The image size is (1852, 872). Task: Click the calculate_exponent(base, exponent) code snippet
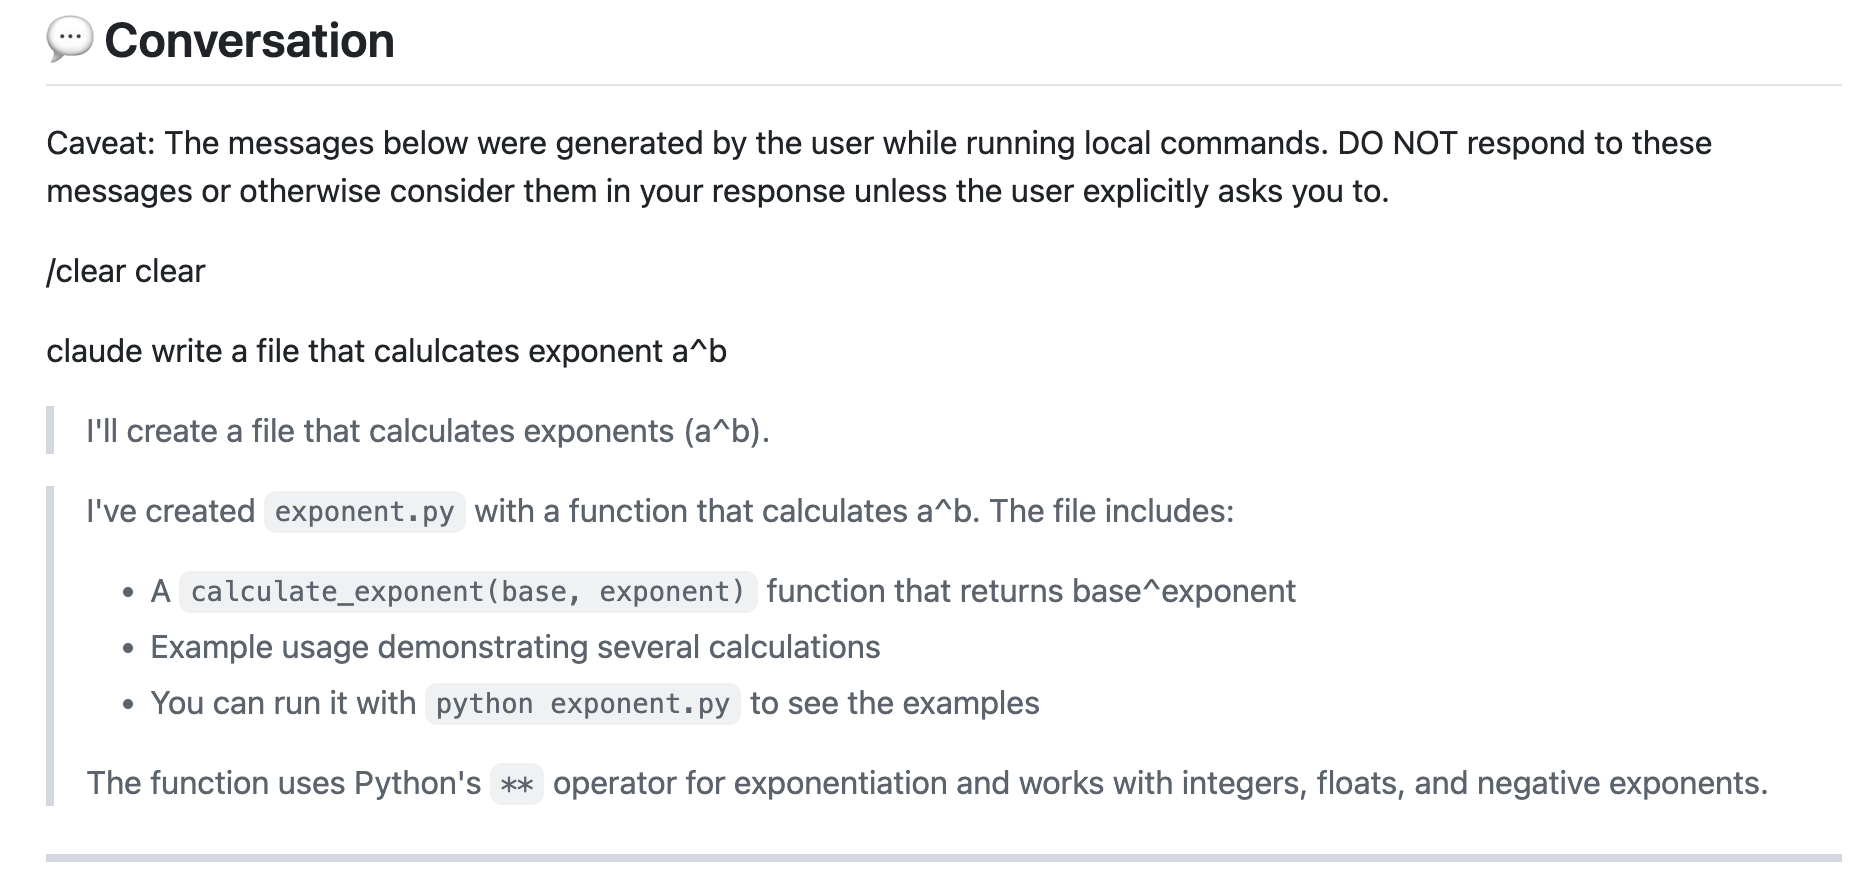click(x=468, y=592)
